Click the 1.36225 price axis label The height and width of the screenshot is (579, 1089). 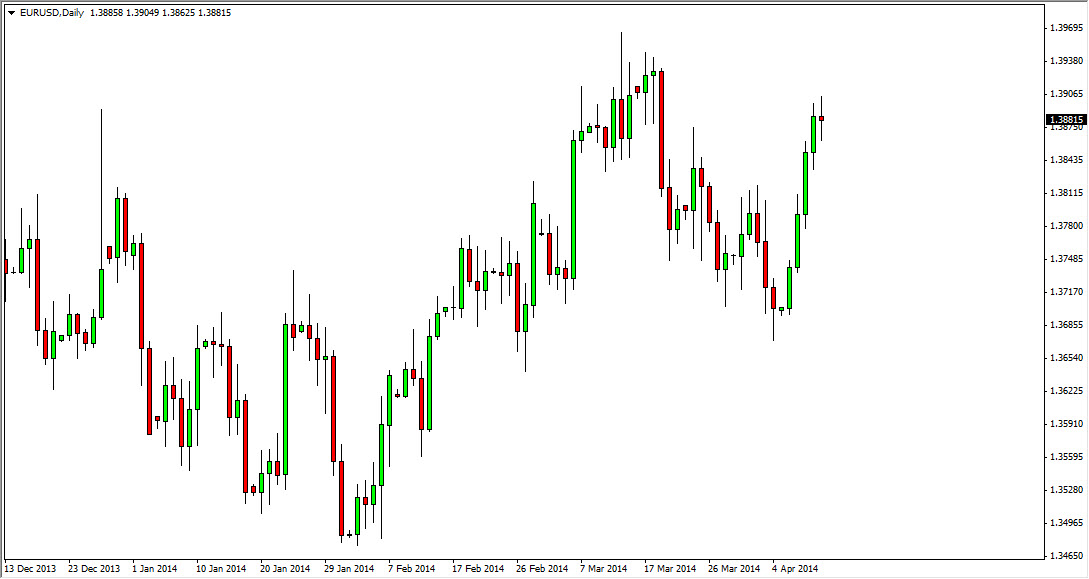(1067, 390)
